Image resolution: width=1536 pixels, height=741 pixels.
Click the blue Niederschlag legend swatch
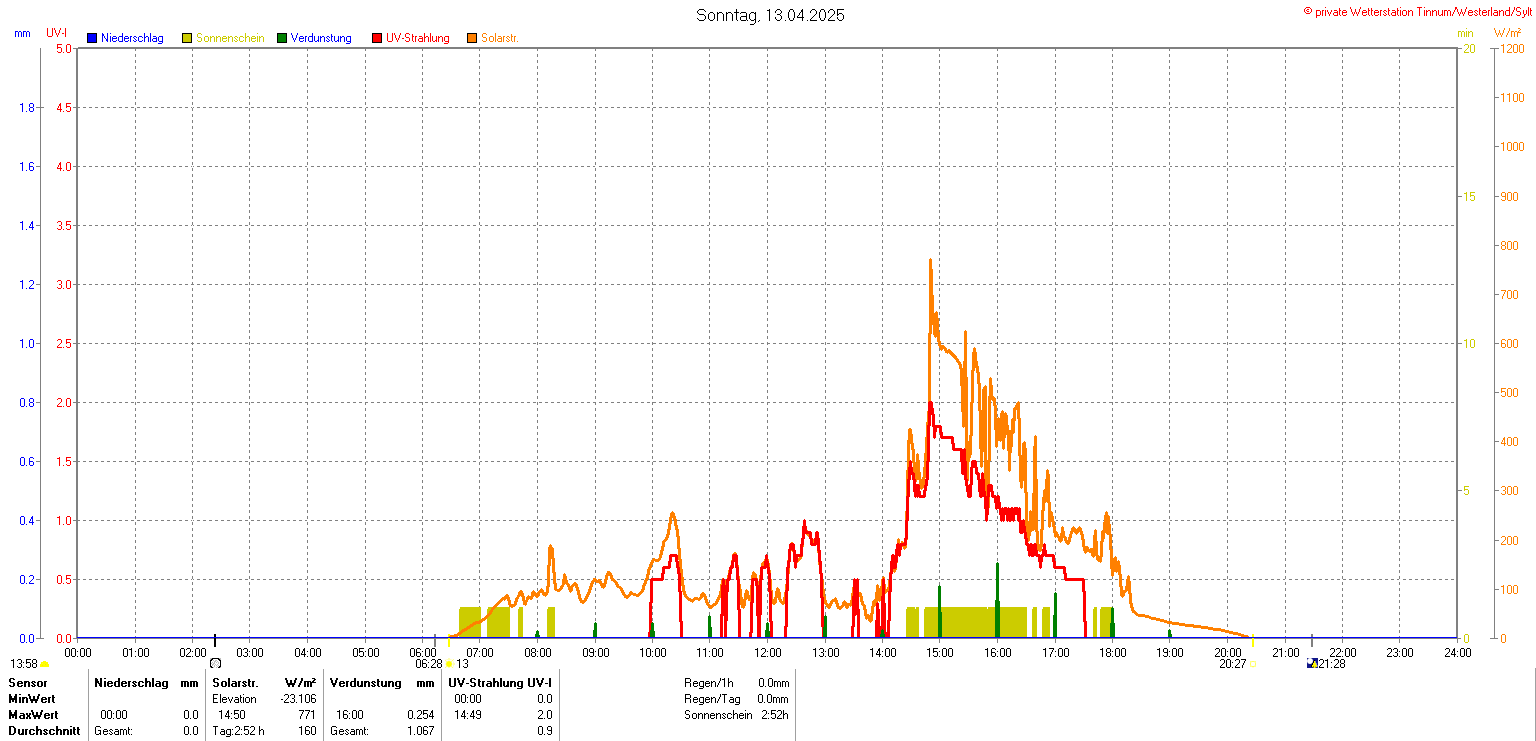point(92,38)
